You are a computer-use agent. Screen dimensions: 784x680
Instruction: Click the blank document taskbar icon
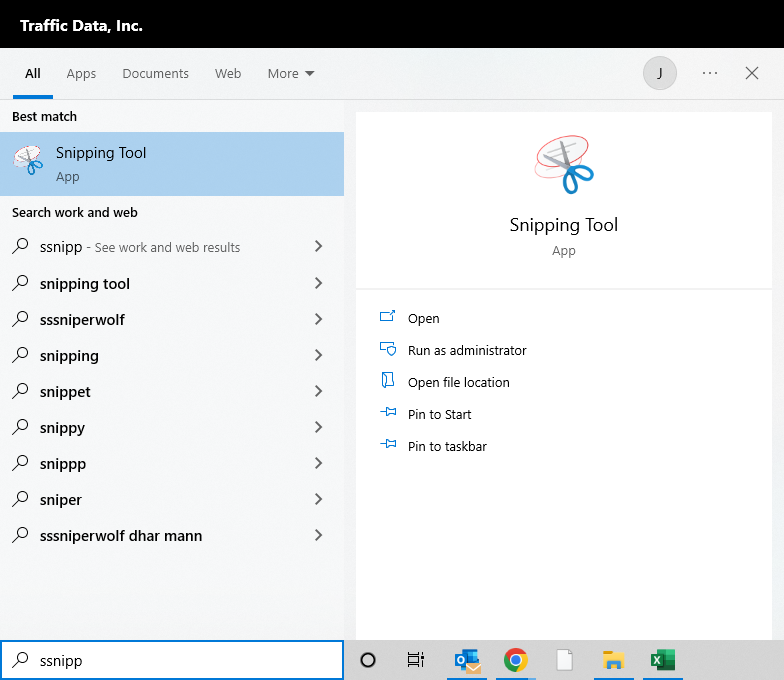point(565,660)
